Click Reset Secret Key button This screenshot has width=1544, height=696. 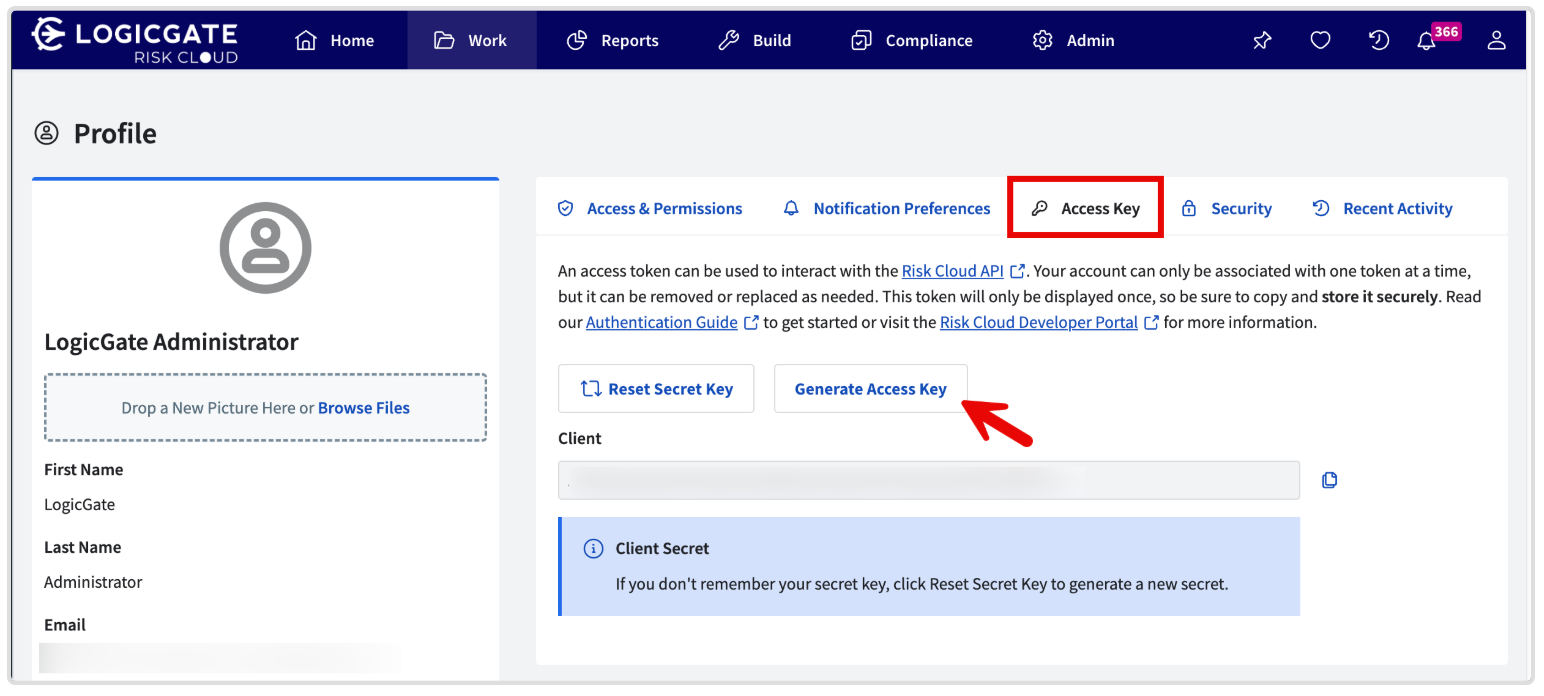click(x=656, y=389)
